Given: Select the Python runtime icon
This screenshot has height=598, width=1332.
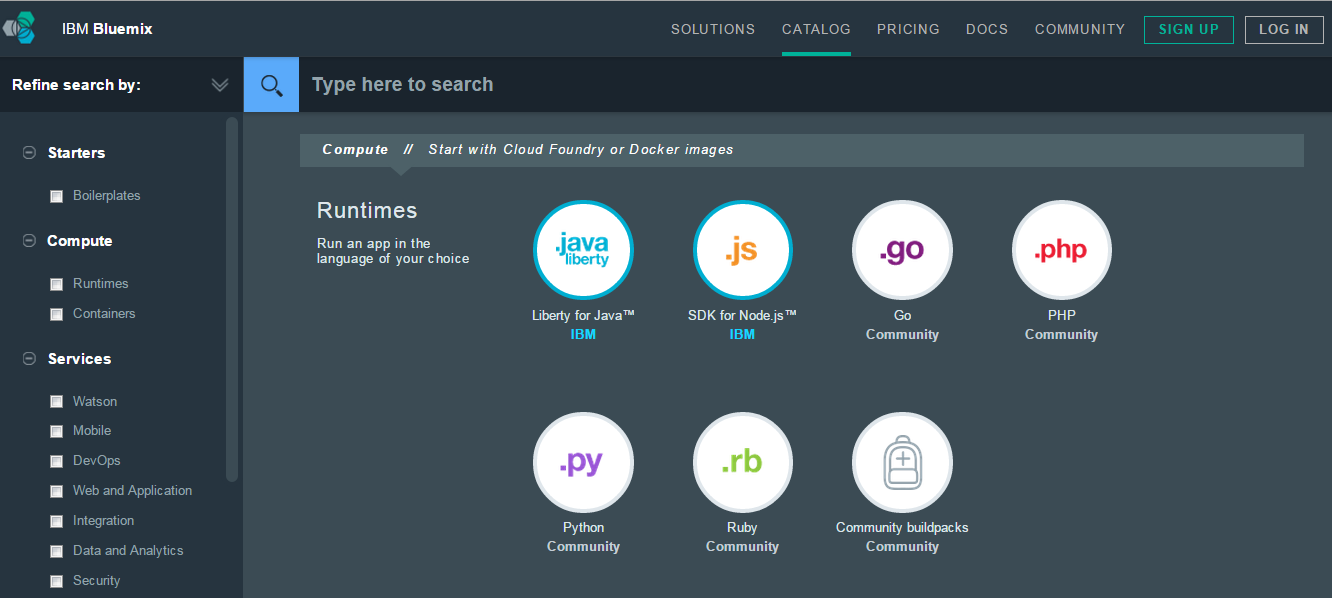Looking at the screenshot, I should pyautogui.click(x=583, y=462).
